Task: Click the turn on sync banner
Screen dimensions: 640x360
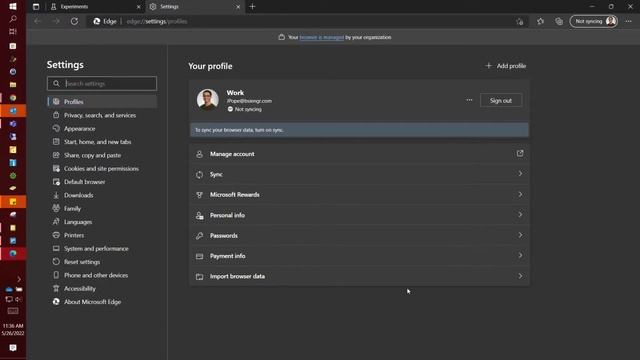Action: pyautogui.click(x=359, y=130)
